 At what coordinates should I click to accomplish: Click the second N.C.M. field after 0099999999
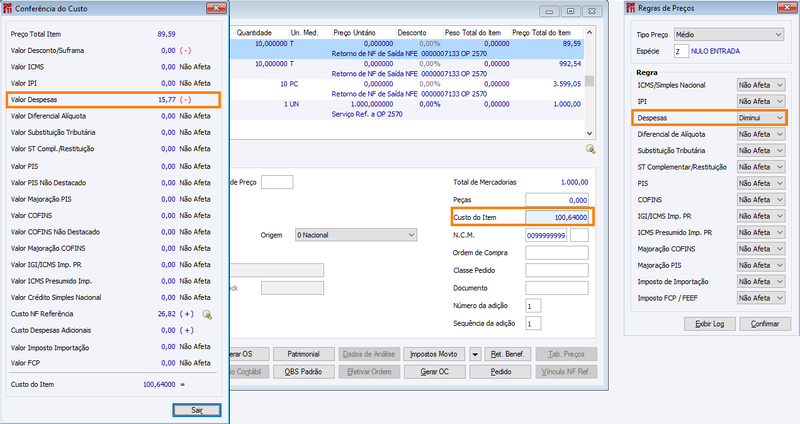point(579,235)
